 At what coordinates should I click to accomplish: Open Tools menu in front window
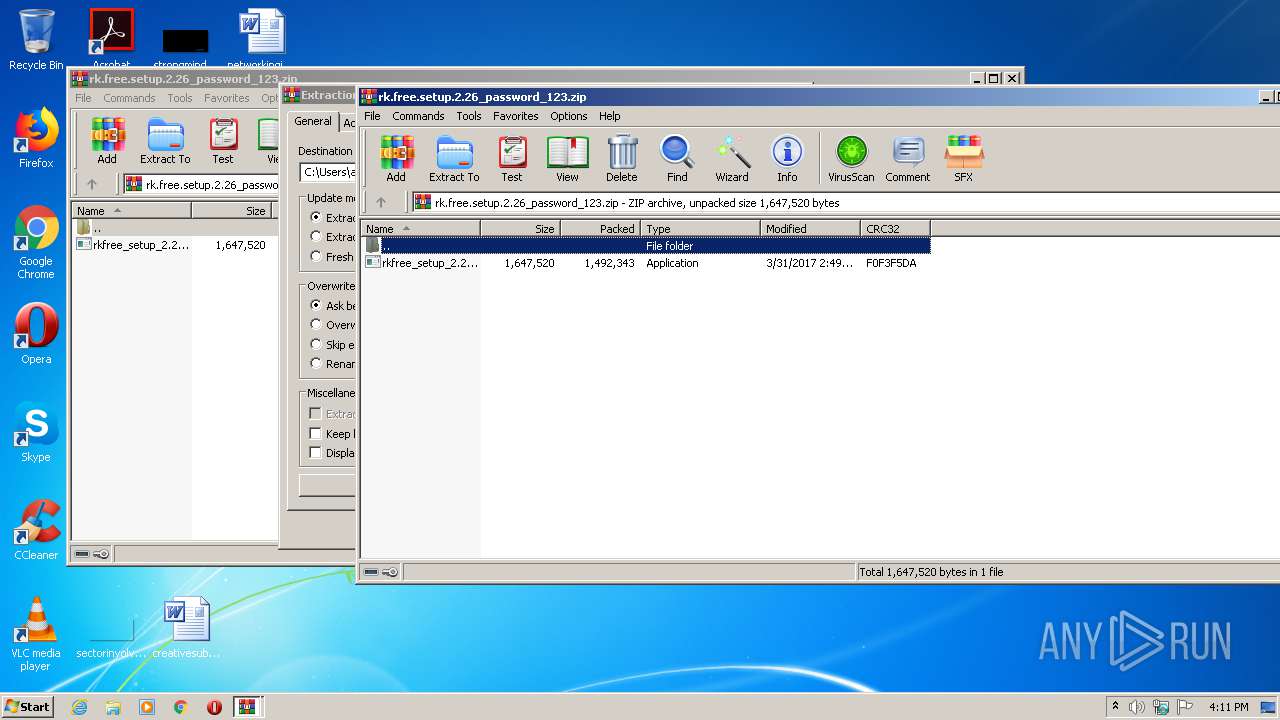pos(469,116)
